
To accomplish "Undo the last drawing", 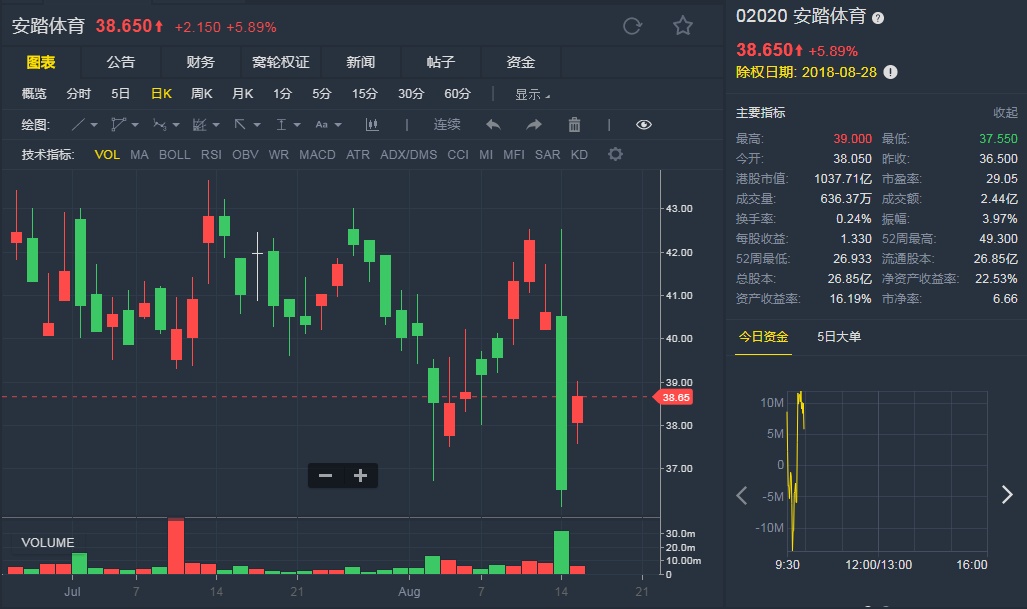I will click(493, 124).
